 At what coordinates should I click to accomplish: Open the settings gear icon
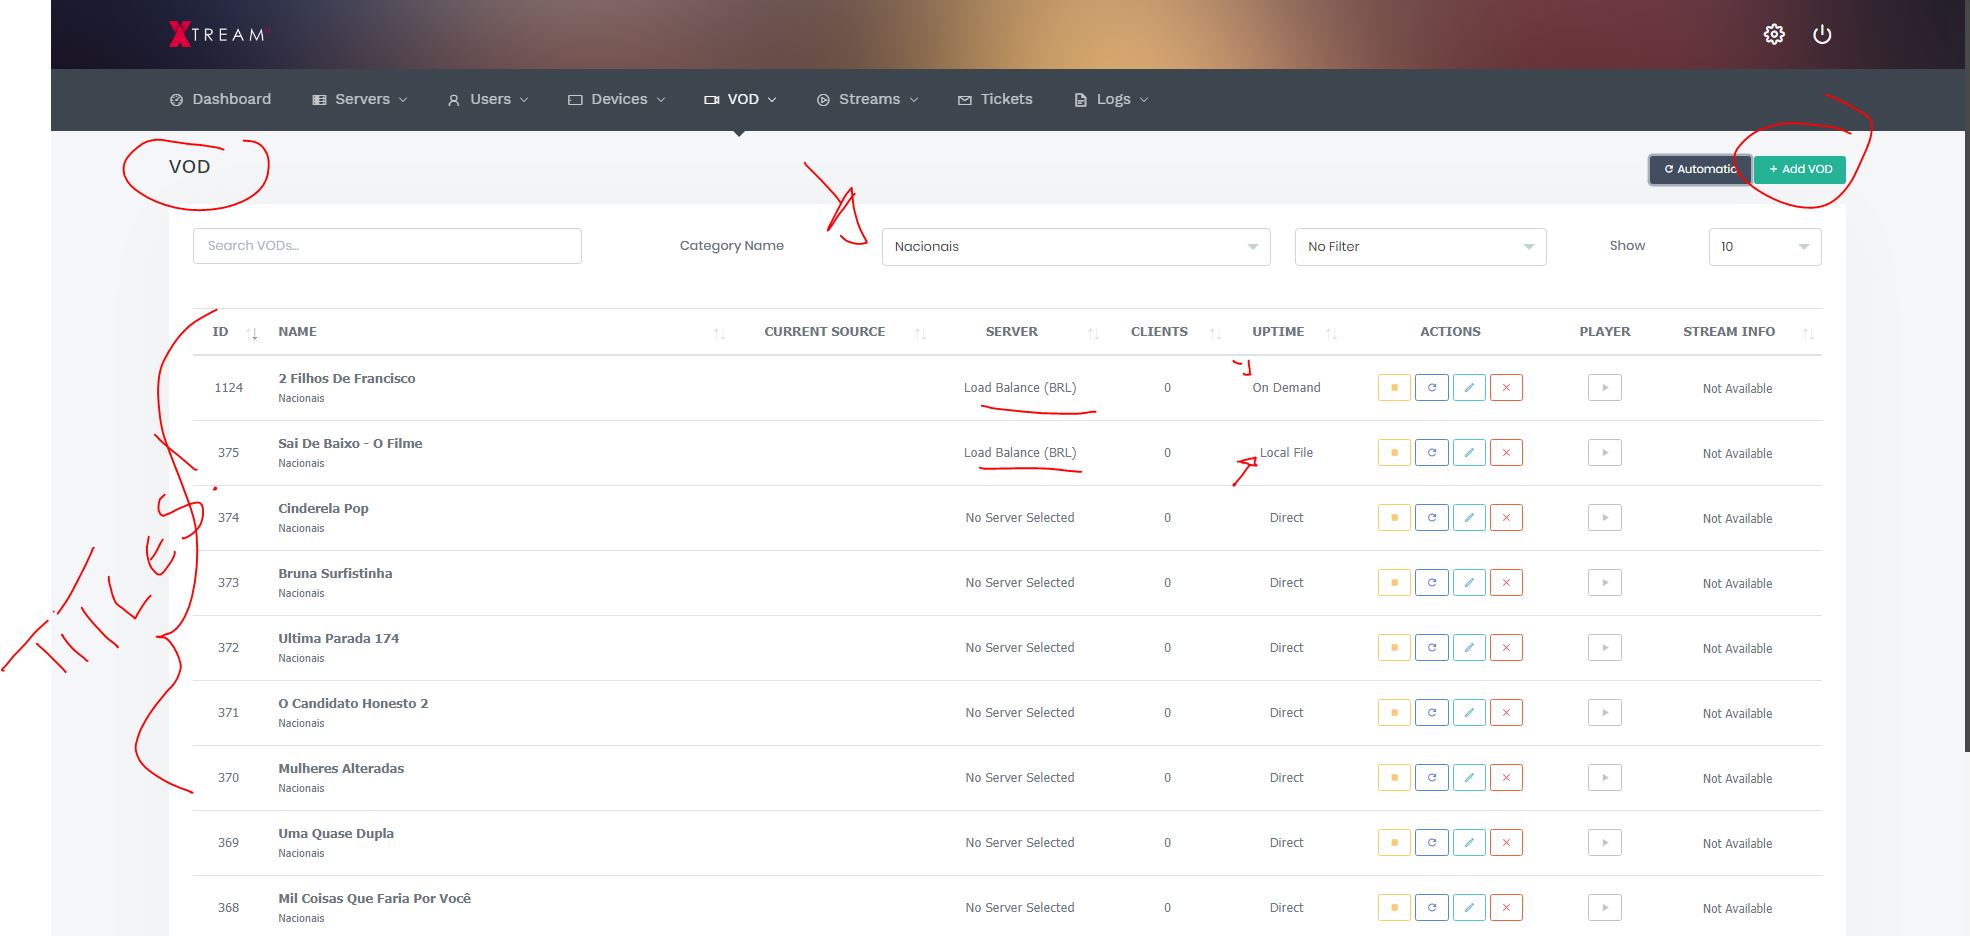click(1774, 35)
